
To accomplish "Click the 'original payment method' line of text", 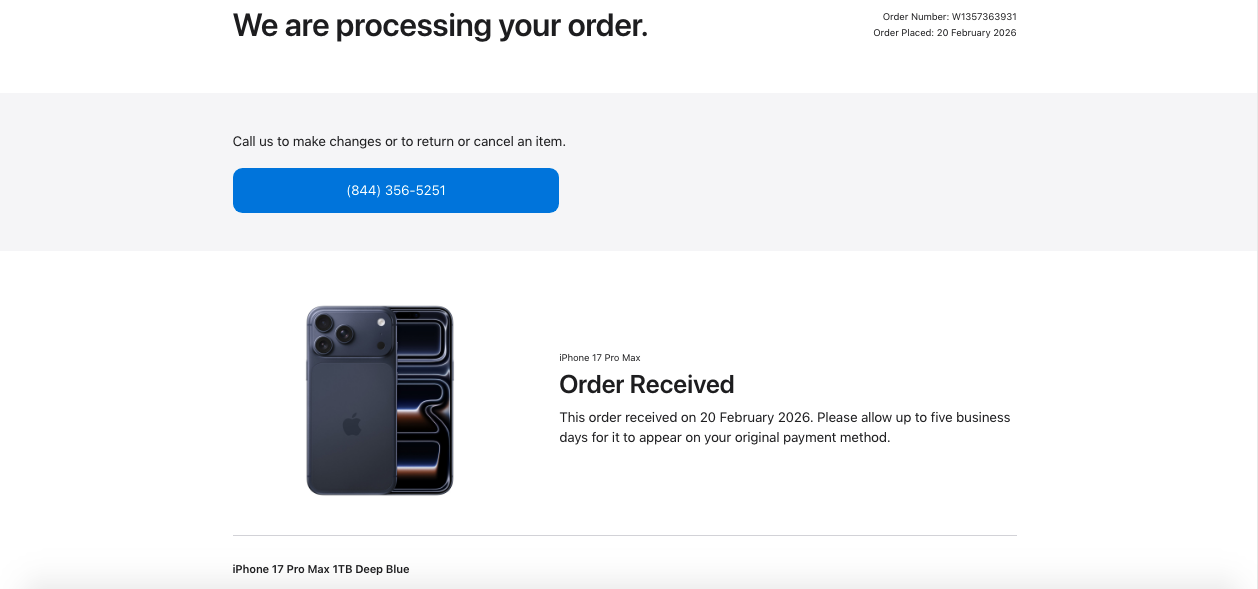I will click(724, 437).
